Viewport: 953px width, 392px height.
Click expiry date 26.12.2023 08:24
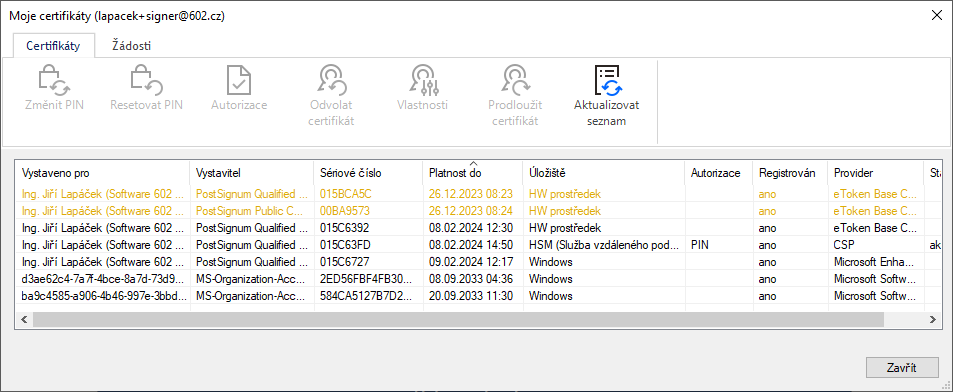tap(470, 211)
